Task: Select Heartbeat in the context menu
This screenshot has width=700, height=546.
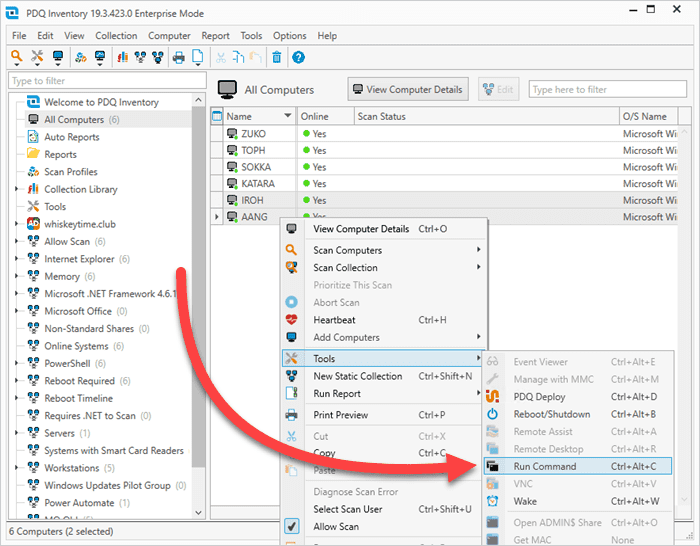Action: (384, 320)
